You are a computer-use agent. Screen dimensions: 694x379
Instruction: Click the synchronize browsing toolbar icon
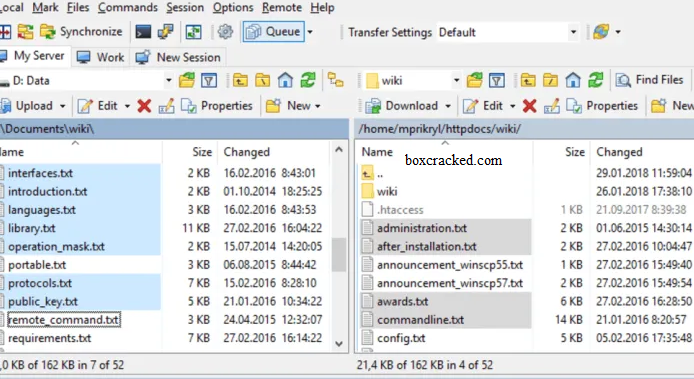click(x=193, y=32)
